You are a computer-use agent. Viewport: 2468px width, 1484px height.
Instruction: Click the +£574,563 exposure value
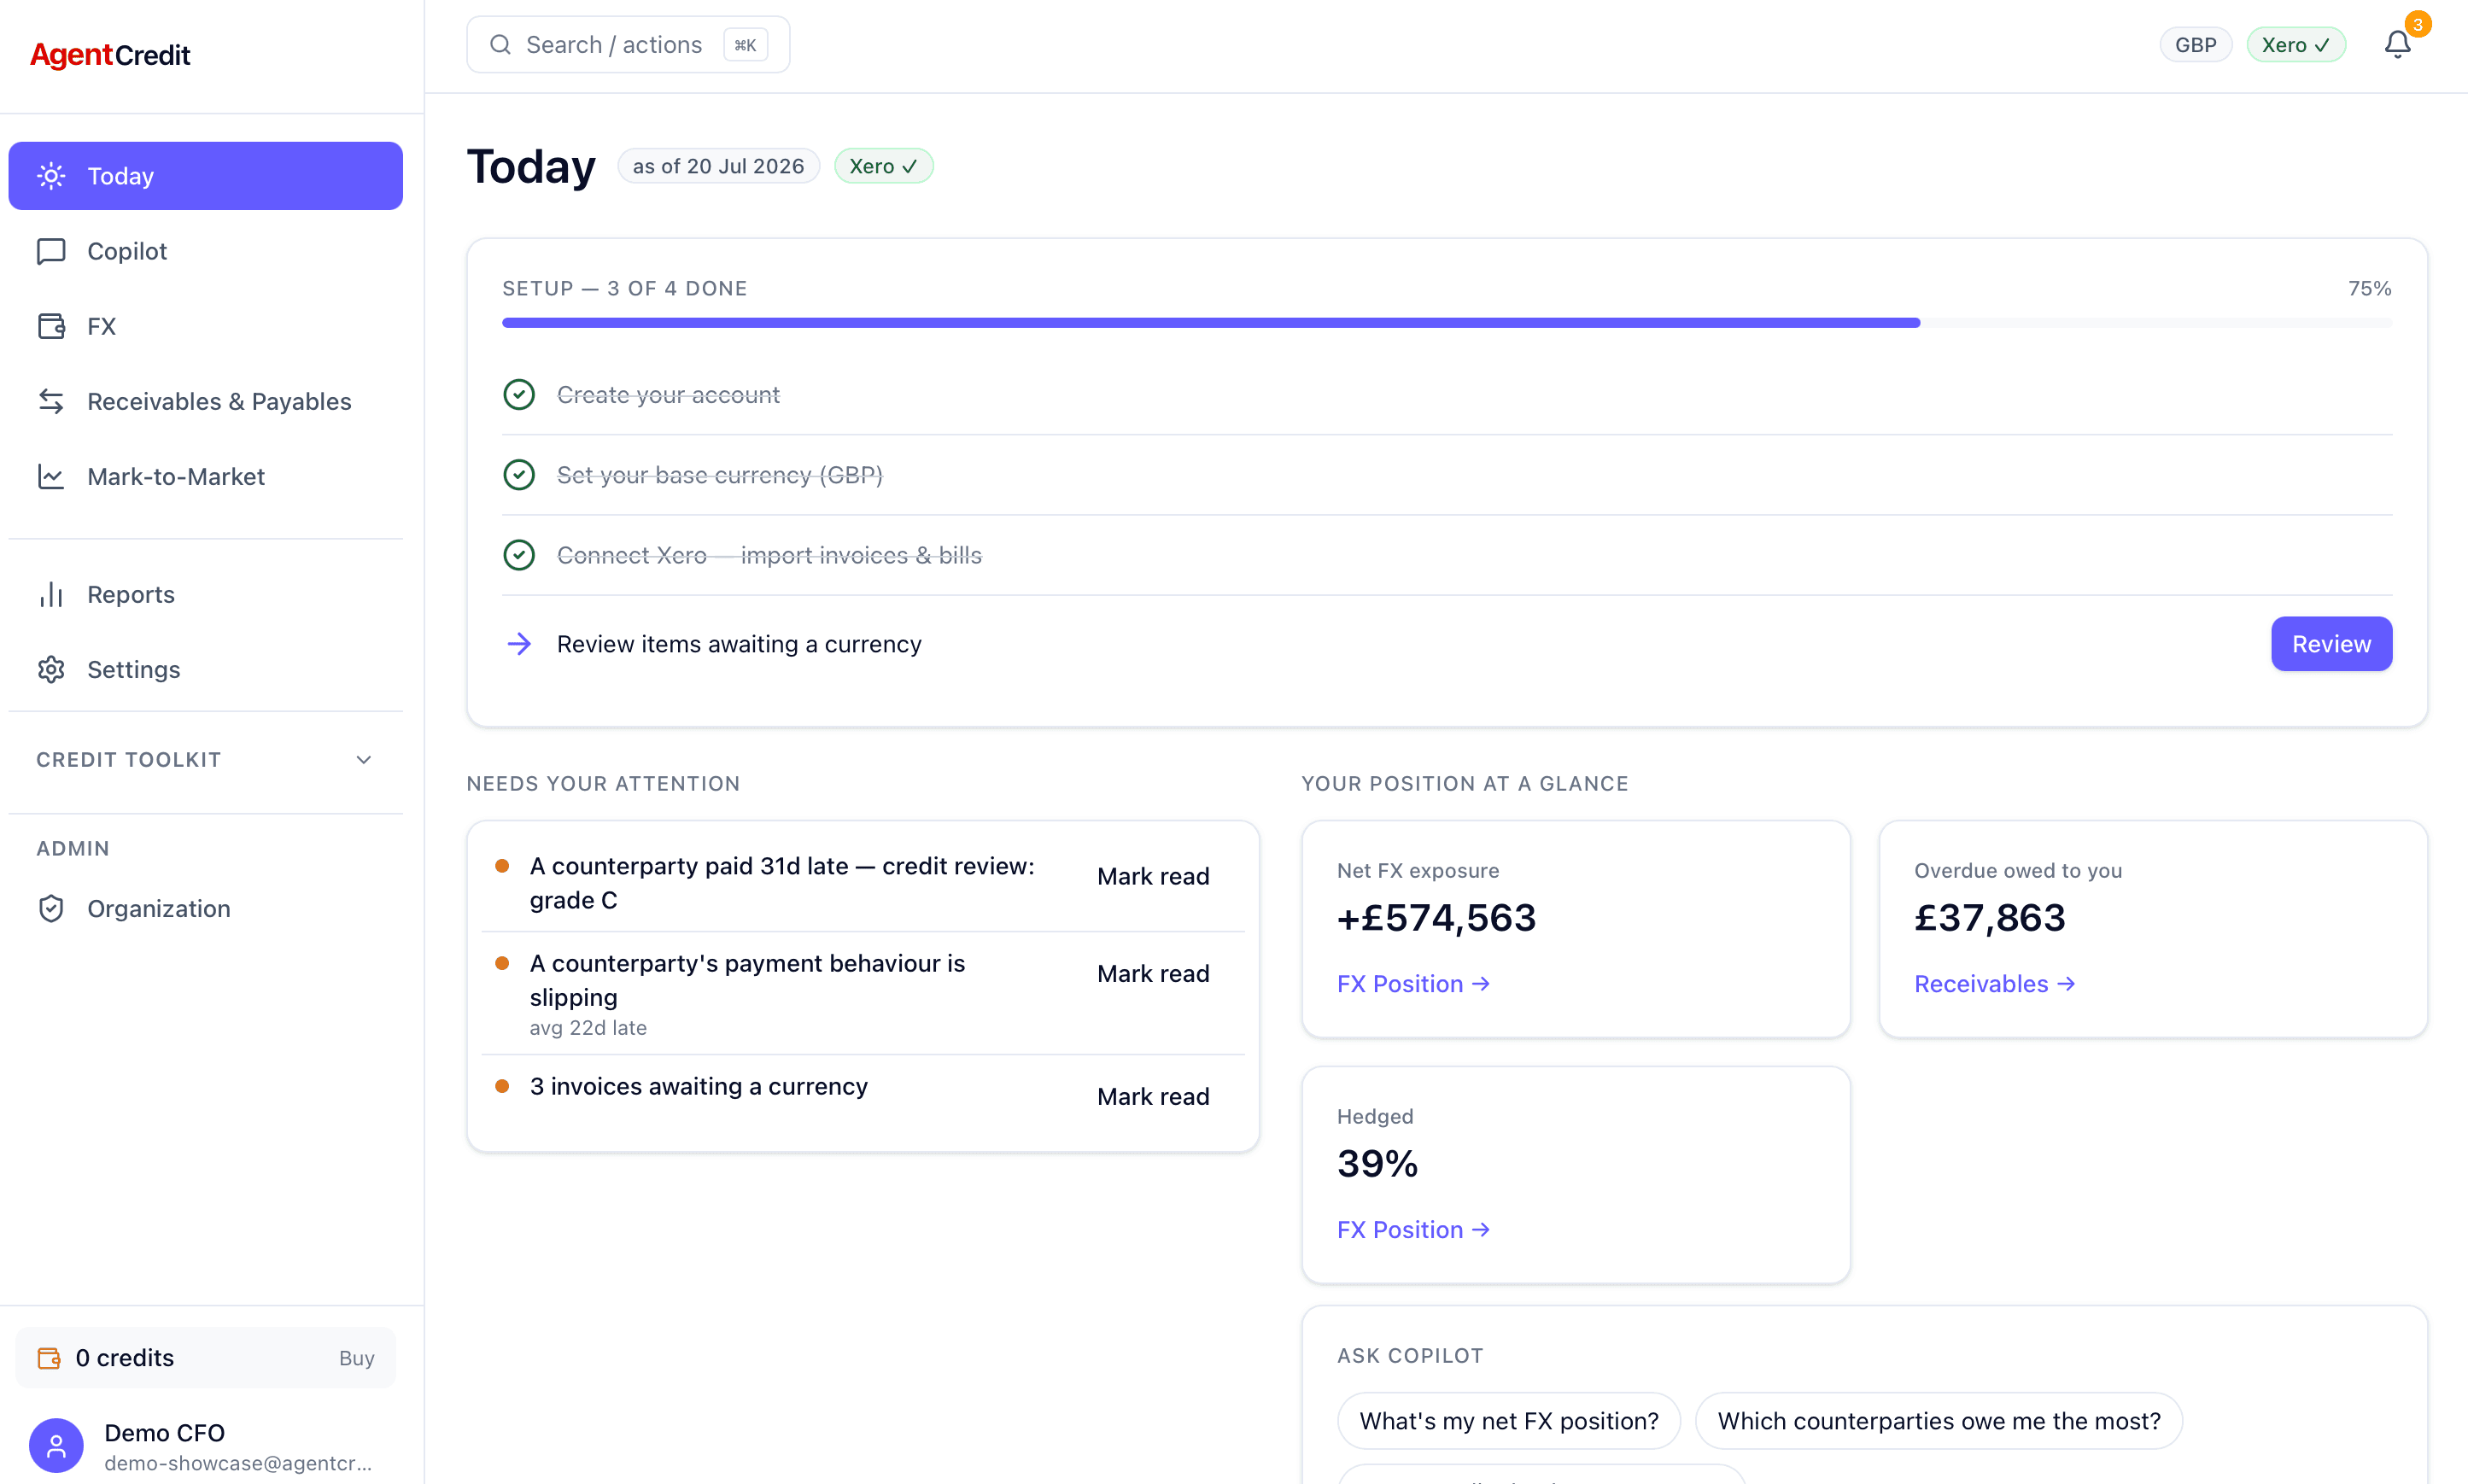tap(1436, 918)
